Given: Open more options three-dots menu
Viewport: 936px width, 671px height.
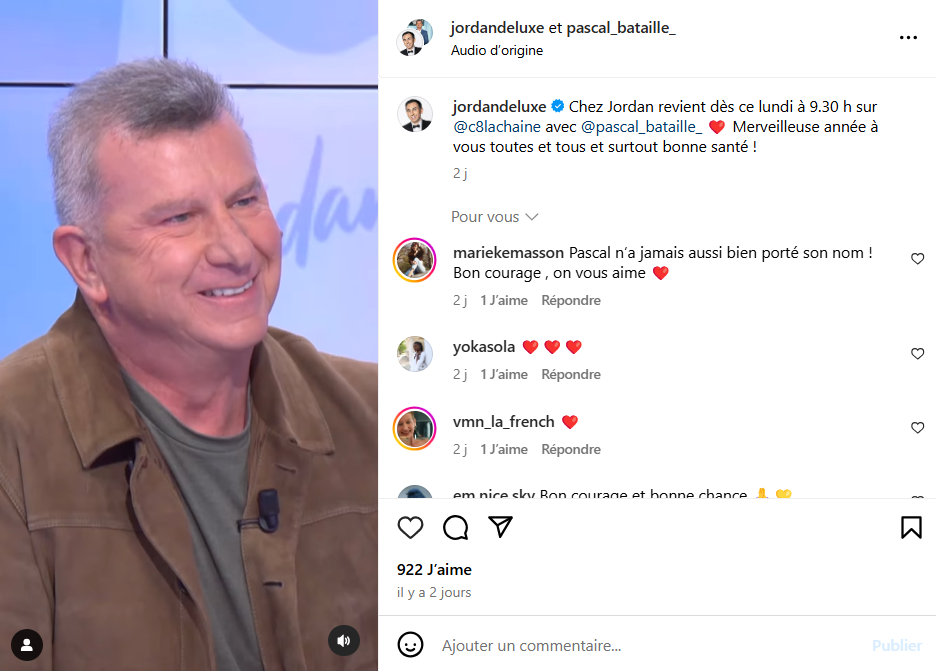Looking at the screenshot, I should (908, 38).
